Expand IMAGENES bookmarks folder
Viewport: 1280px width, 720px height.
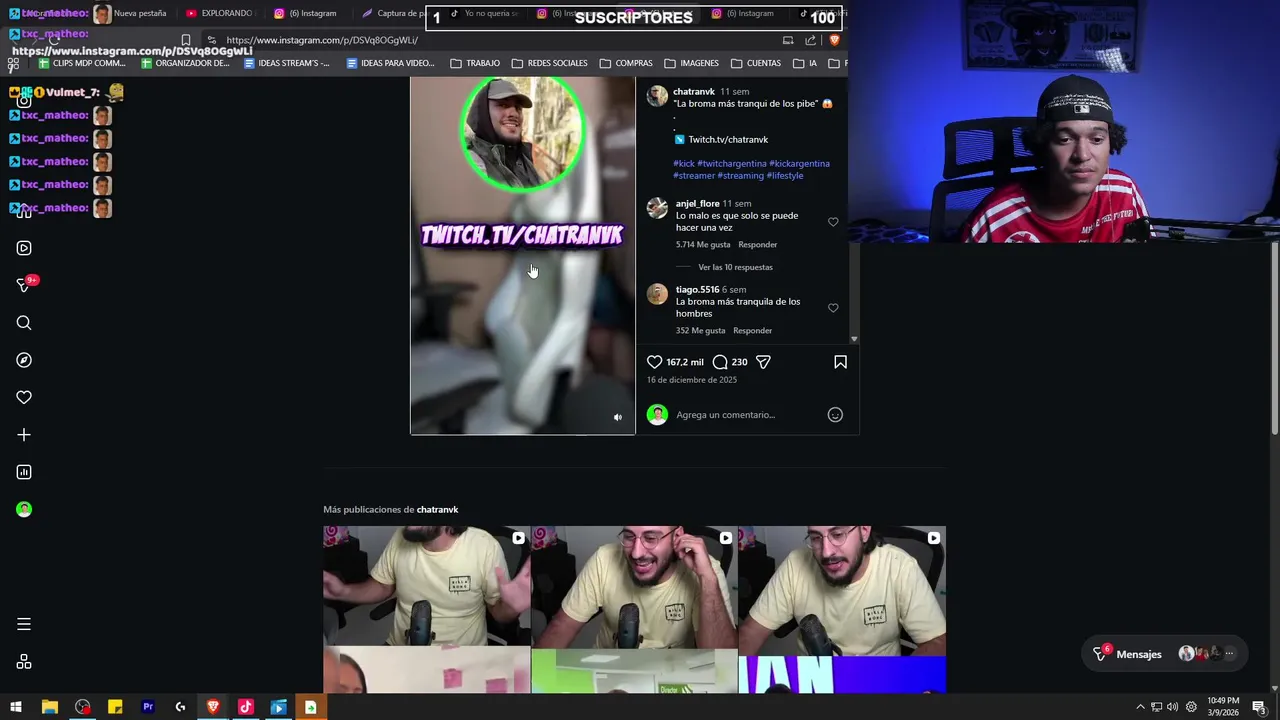coord(691,63)
